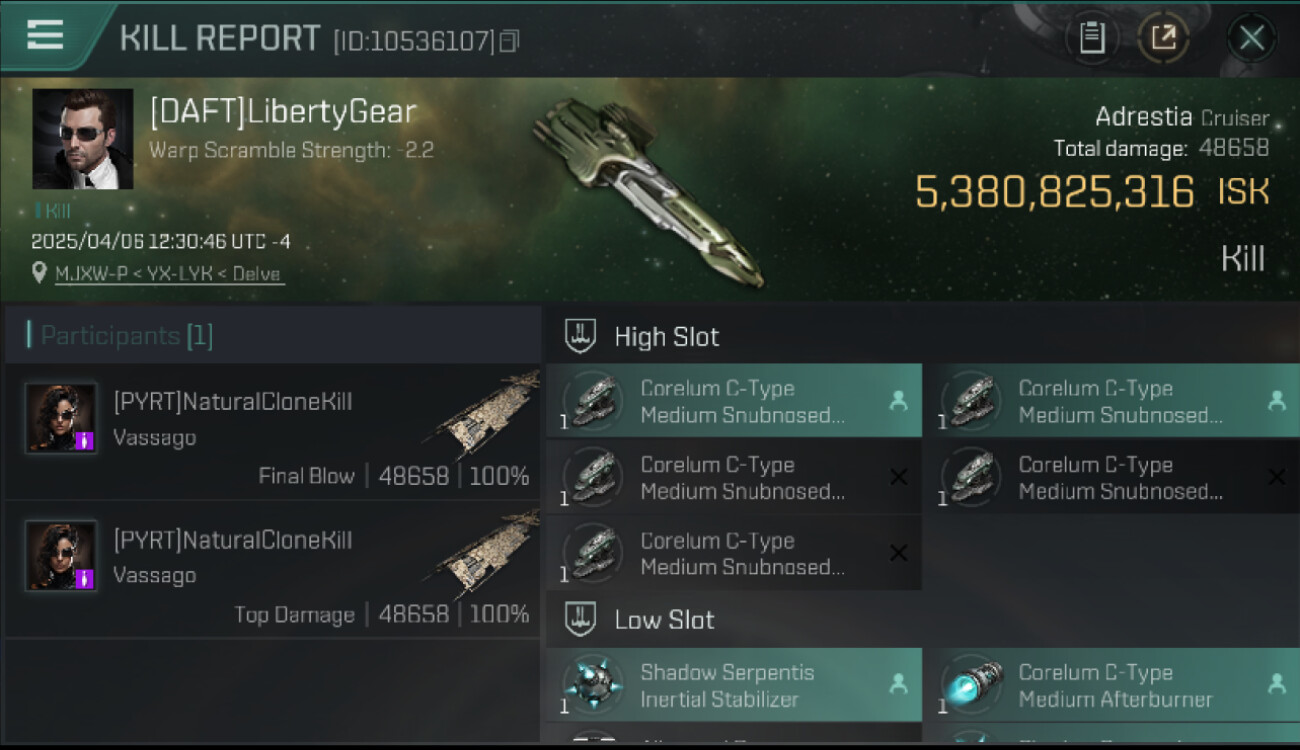
Task: Click the X mark on bottom Snubnosed module
Action: pyautogui.click(x=898, y=553)
